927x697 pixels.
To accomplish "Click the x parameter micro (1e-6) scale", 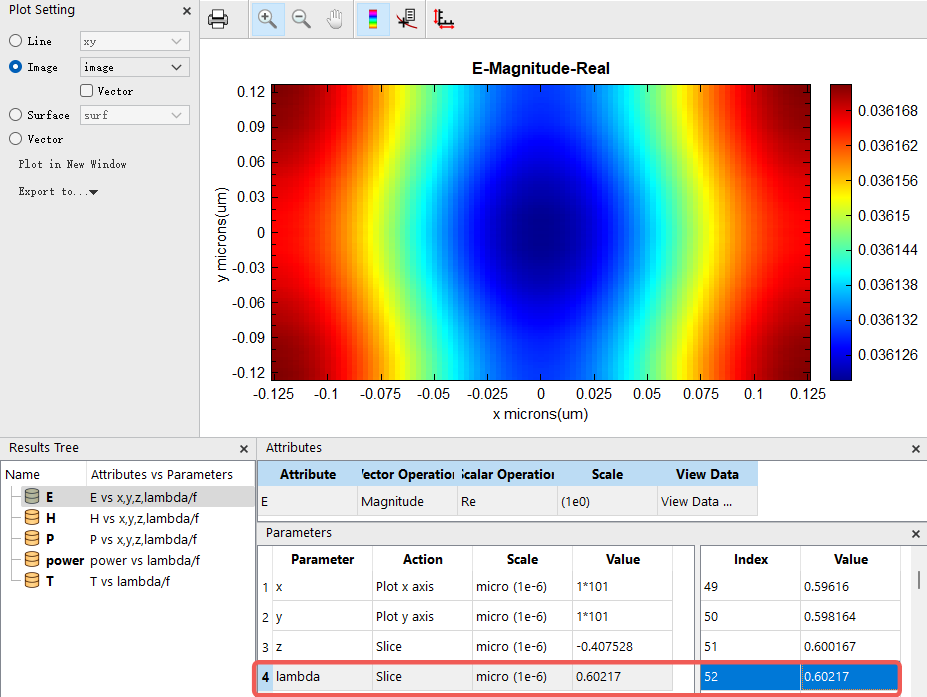I will point(523,586).
